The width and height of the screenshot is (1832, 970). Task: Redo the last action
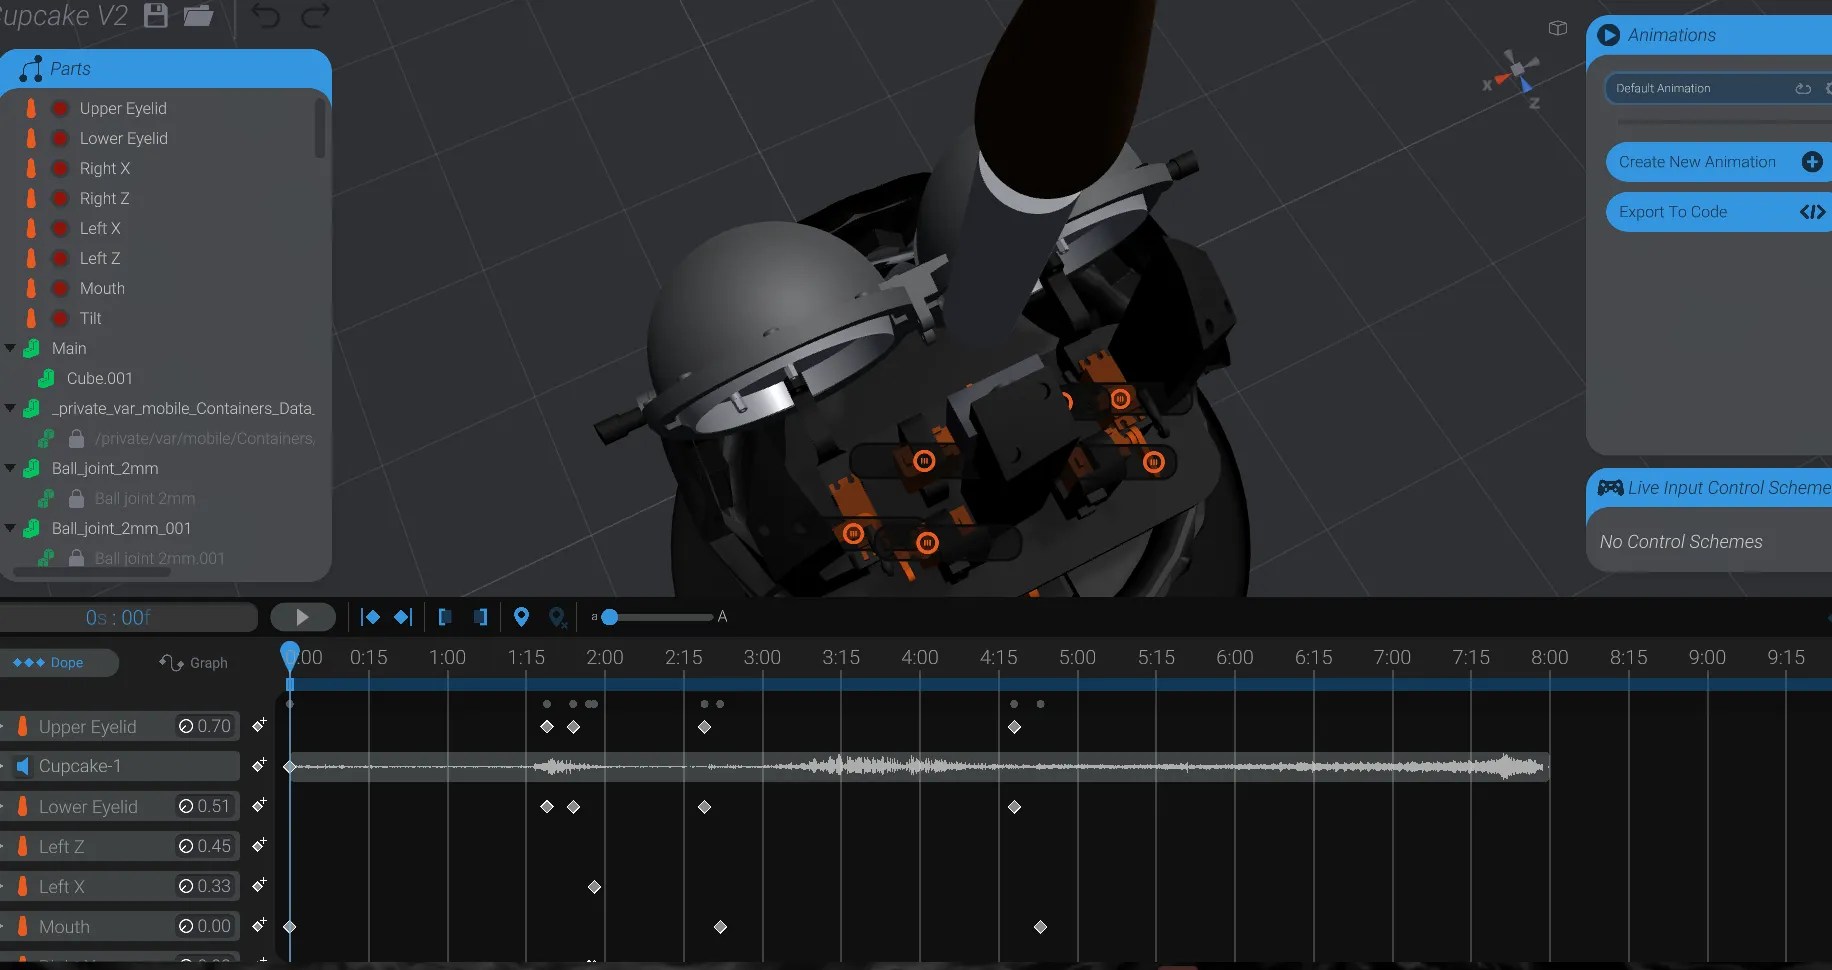point(316,15)
